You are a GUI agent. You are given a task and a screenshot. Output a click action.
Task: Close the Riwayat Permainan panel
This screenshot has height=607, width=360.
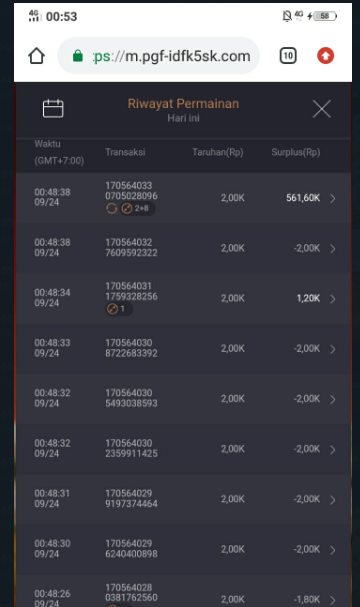(x=322, y=109)
